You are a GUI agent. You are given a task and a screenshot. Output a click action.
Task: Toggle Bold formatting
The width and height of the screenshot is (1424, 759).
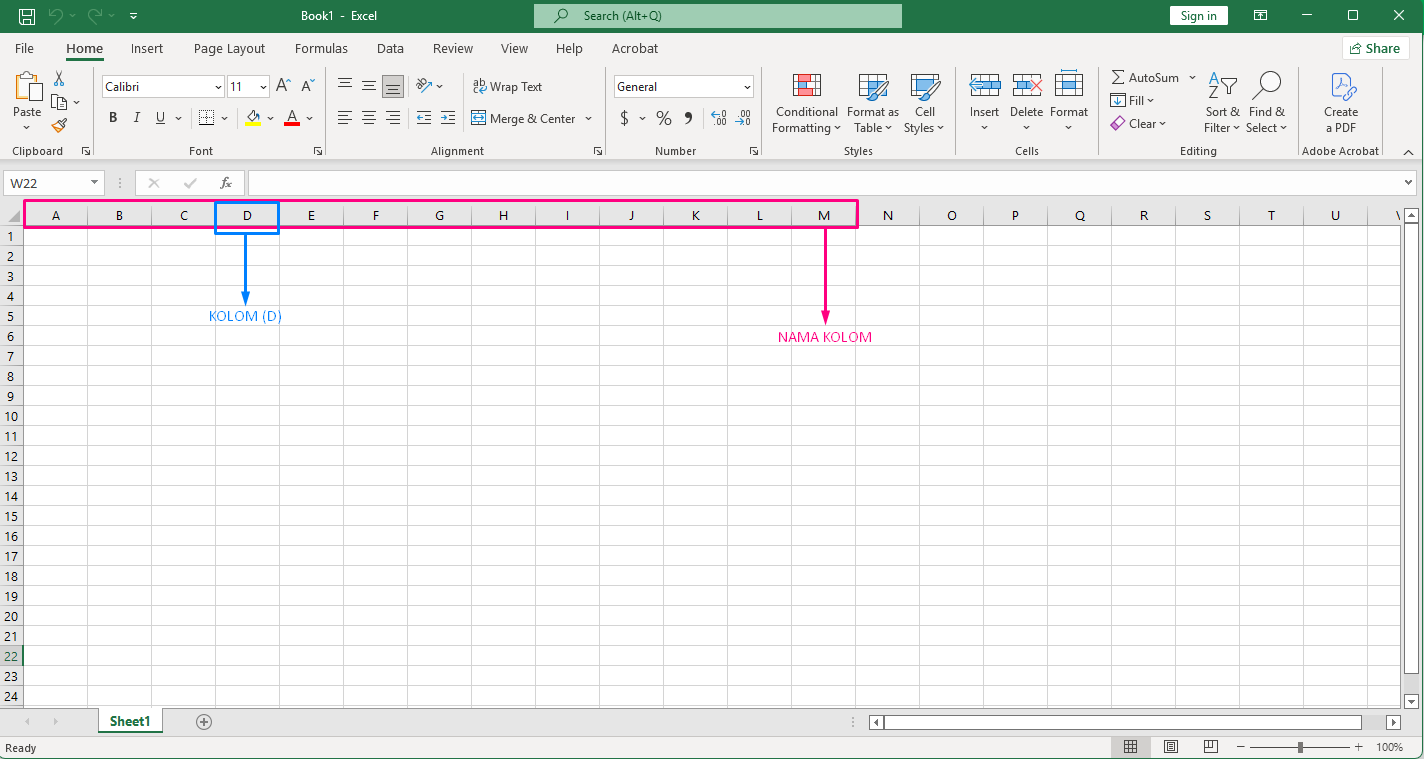[113, 118]
